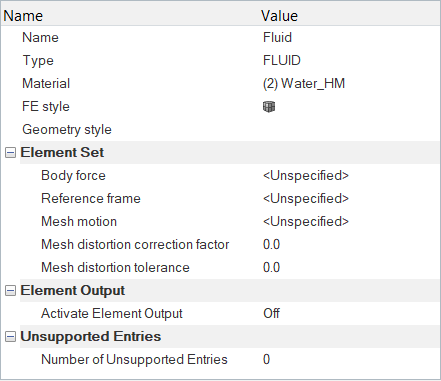Click the empty Geometry style value cell
Viewport: 441px width, 381px height.
pyautogui.click(x=349, y=130)
